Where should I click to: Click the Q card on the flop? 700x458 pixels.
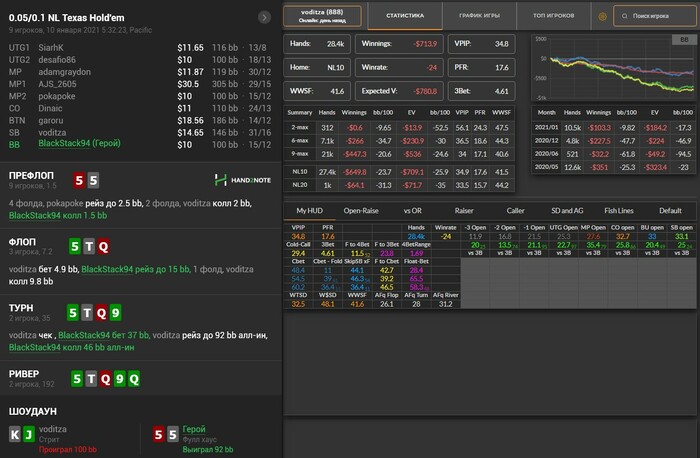[103, 246]
